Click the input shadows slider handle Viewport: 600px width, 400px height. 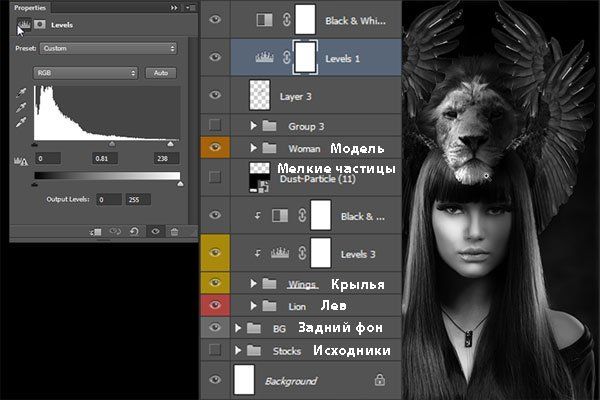click(34, 144)
